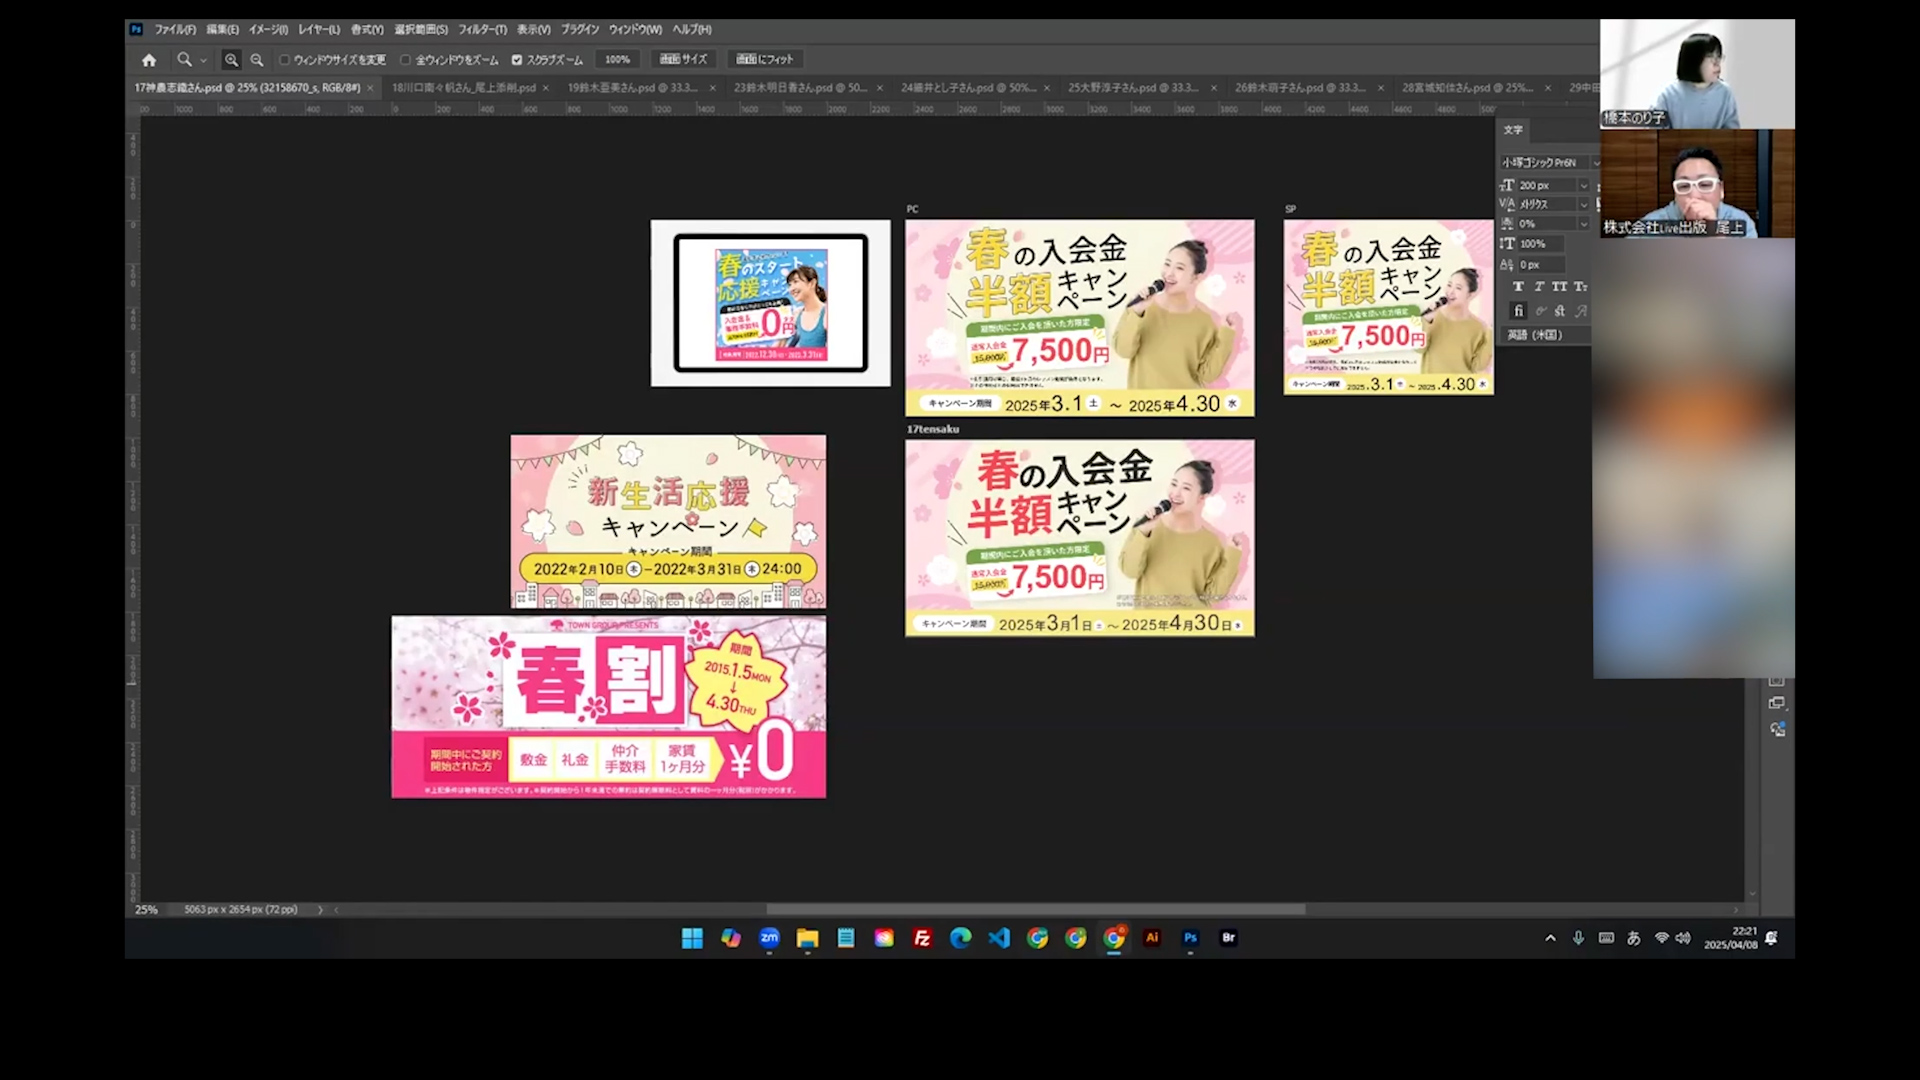Click the Home icon in options bar

(149, 60)
